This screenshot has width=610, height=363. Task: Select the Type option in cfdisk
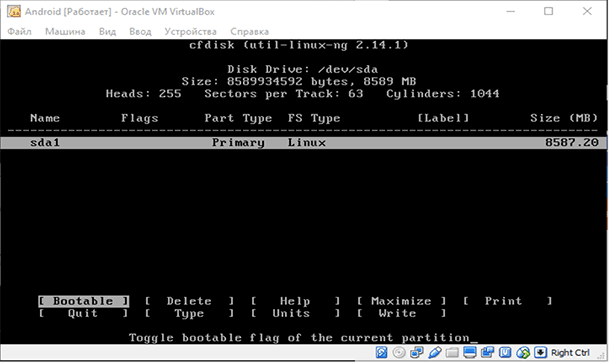[189, 314]
